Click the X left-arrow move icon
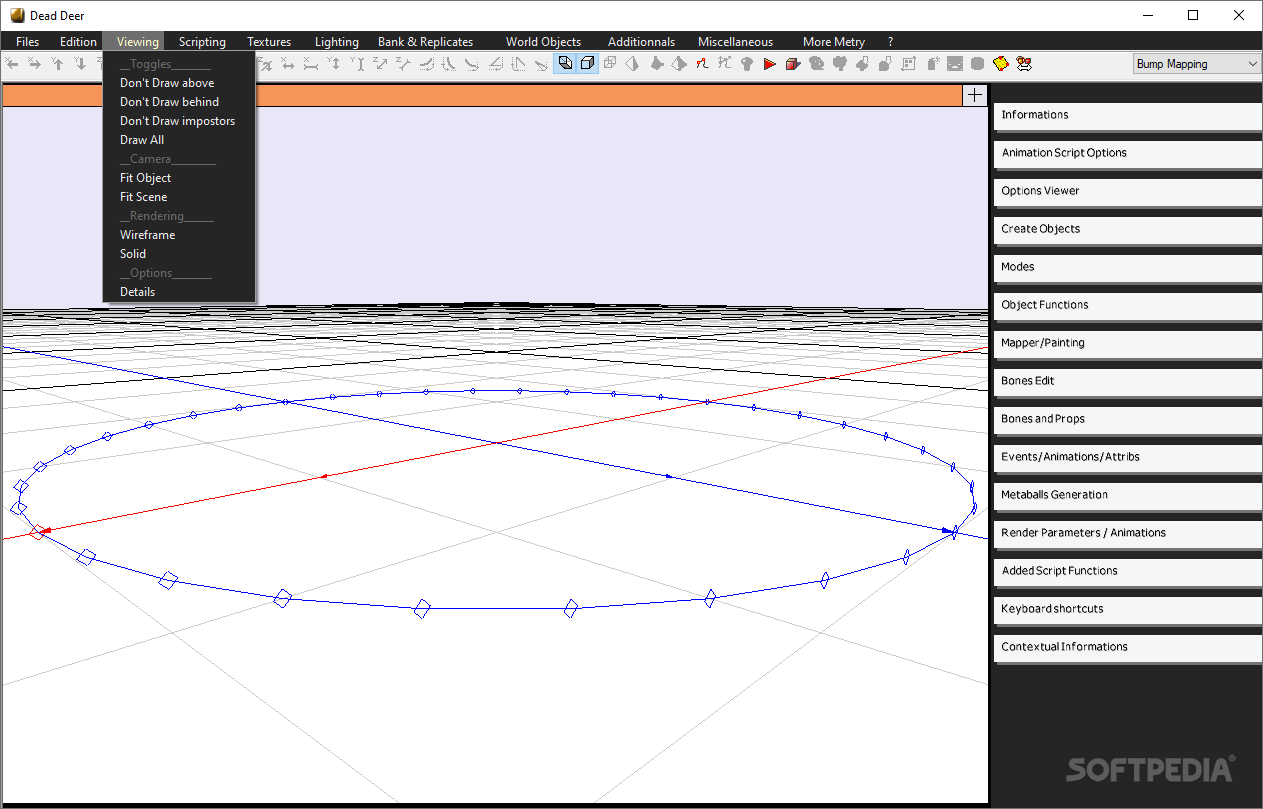The width and height of the screenshot is (1263, 809). pyautogui.click(x=11, y=64)
